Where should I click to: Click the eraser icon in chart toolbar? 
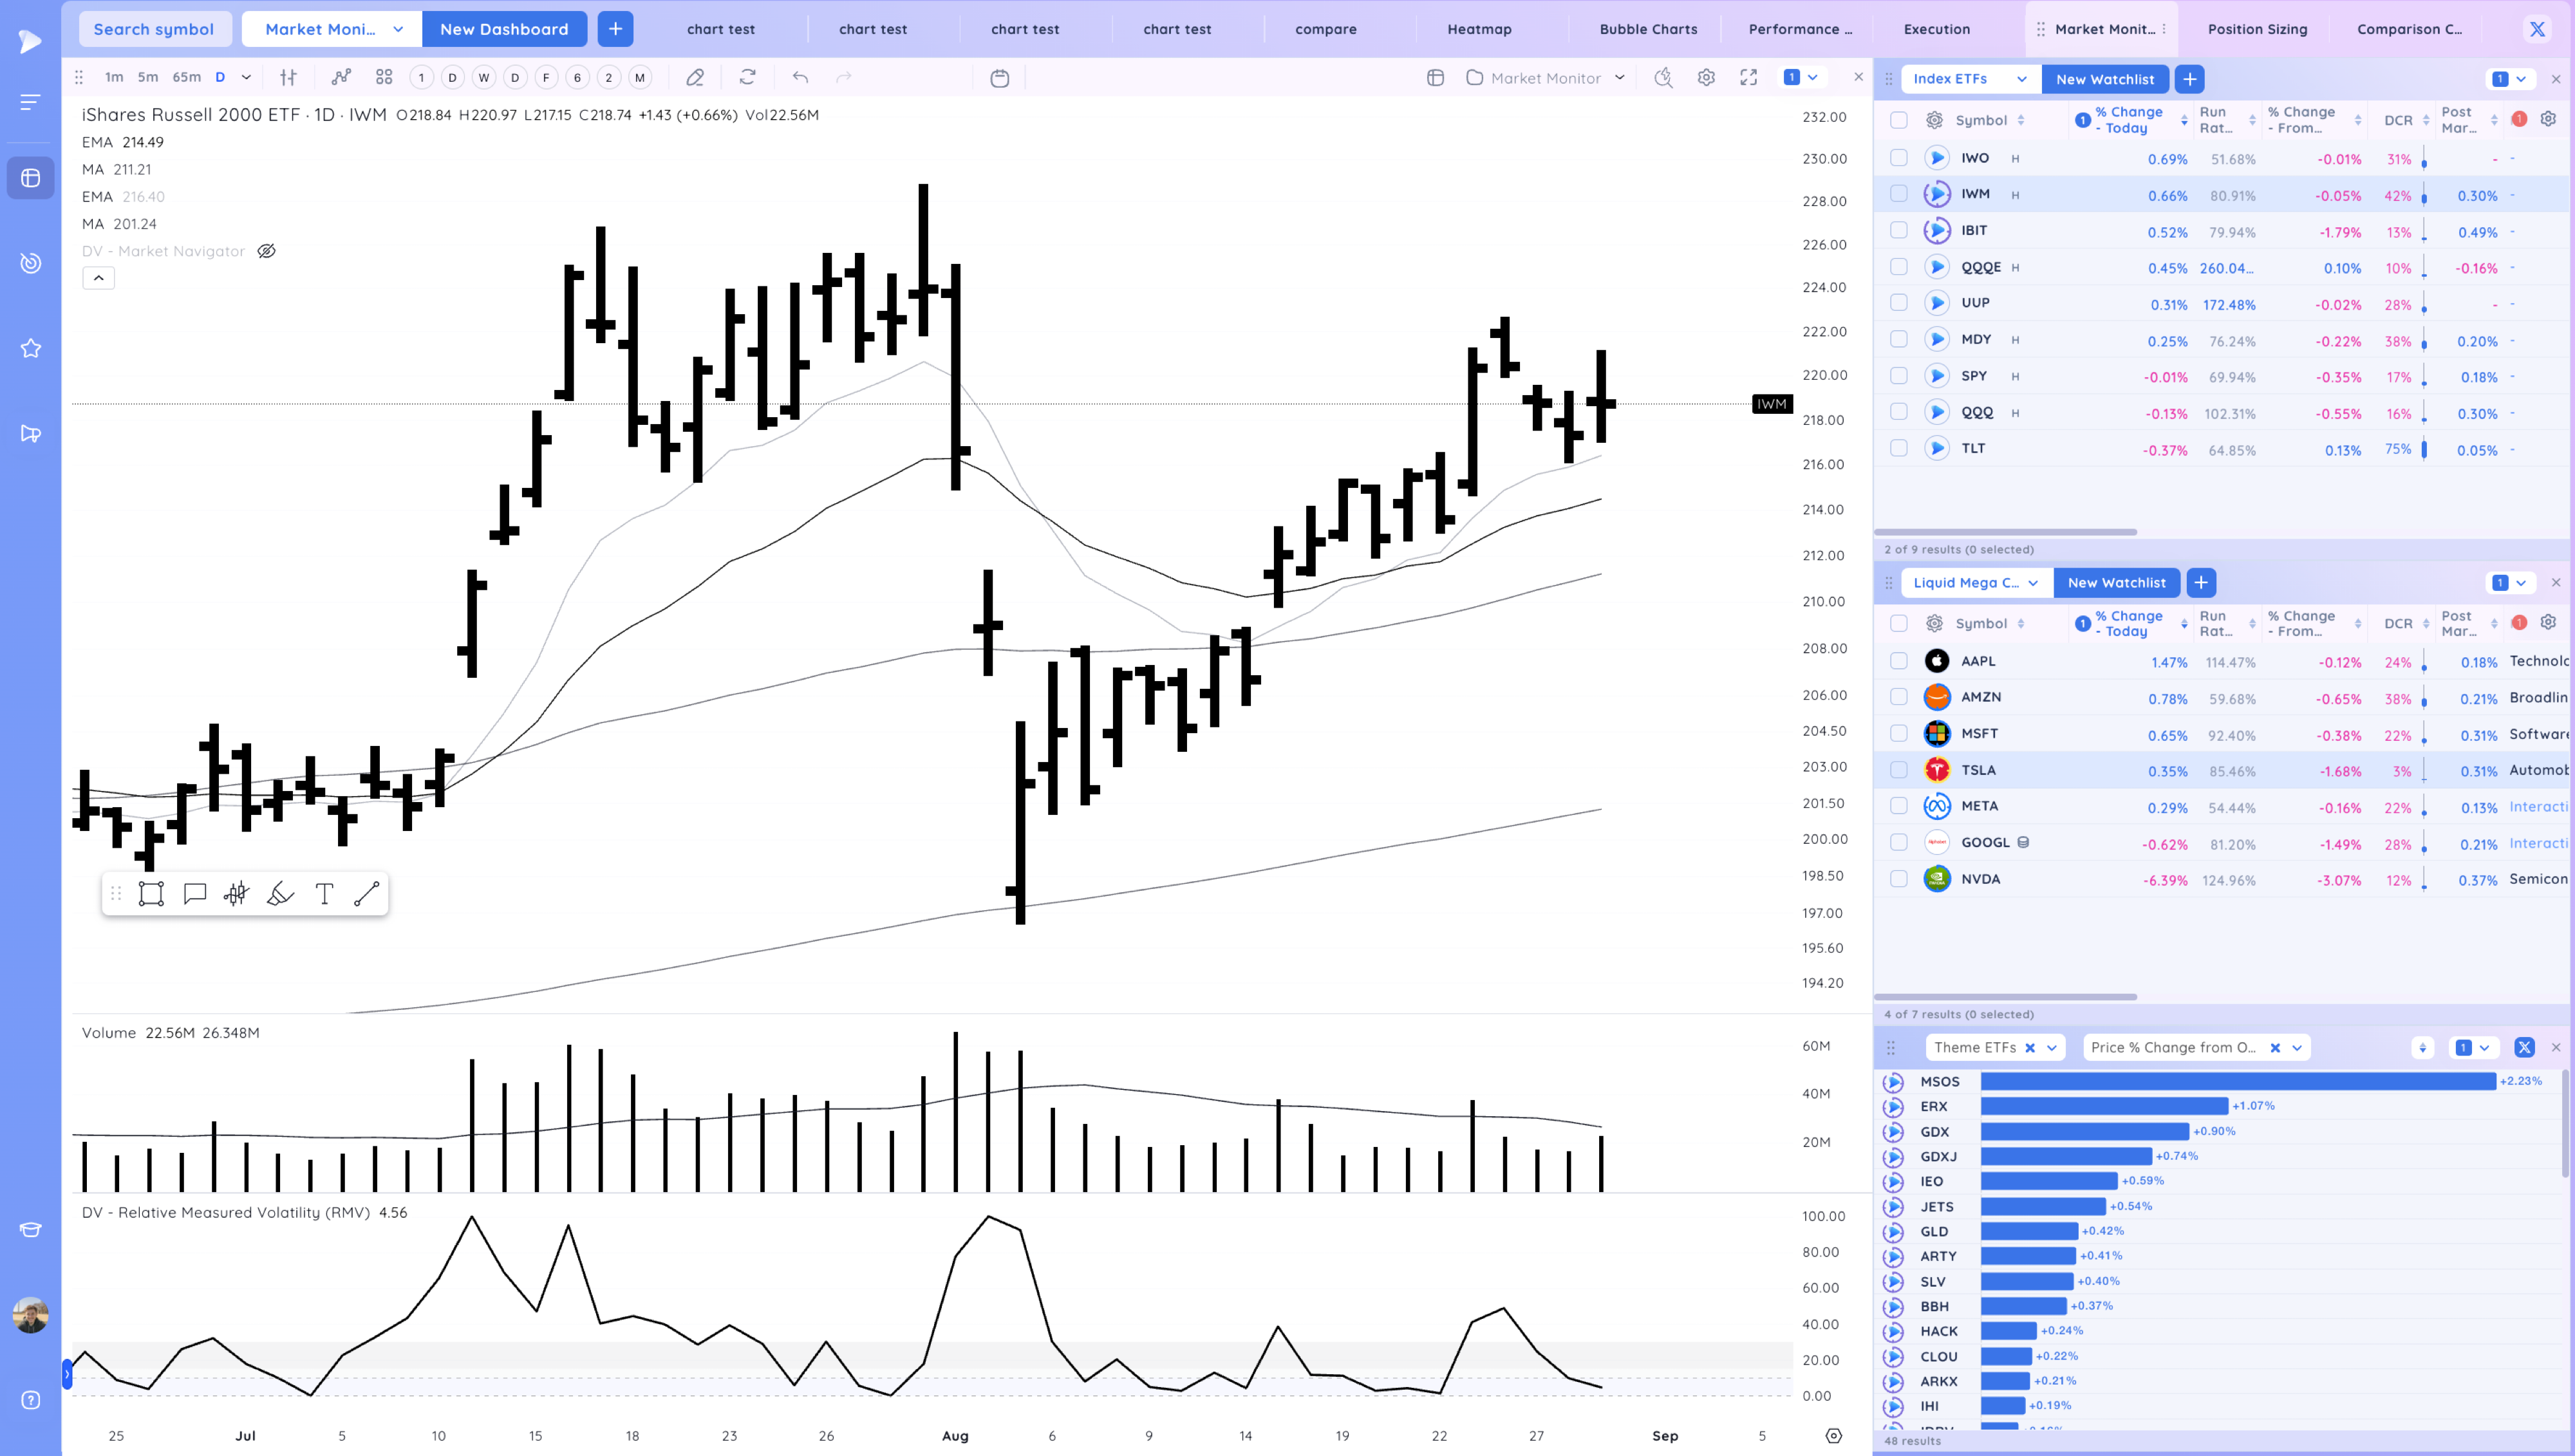coord(695,78)
